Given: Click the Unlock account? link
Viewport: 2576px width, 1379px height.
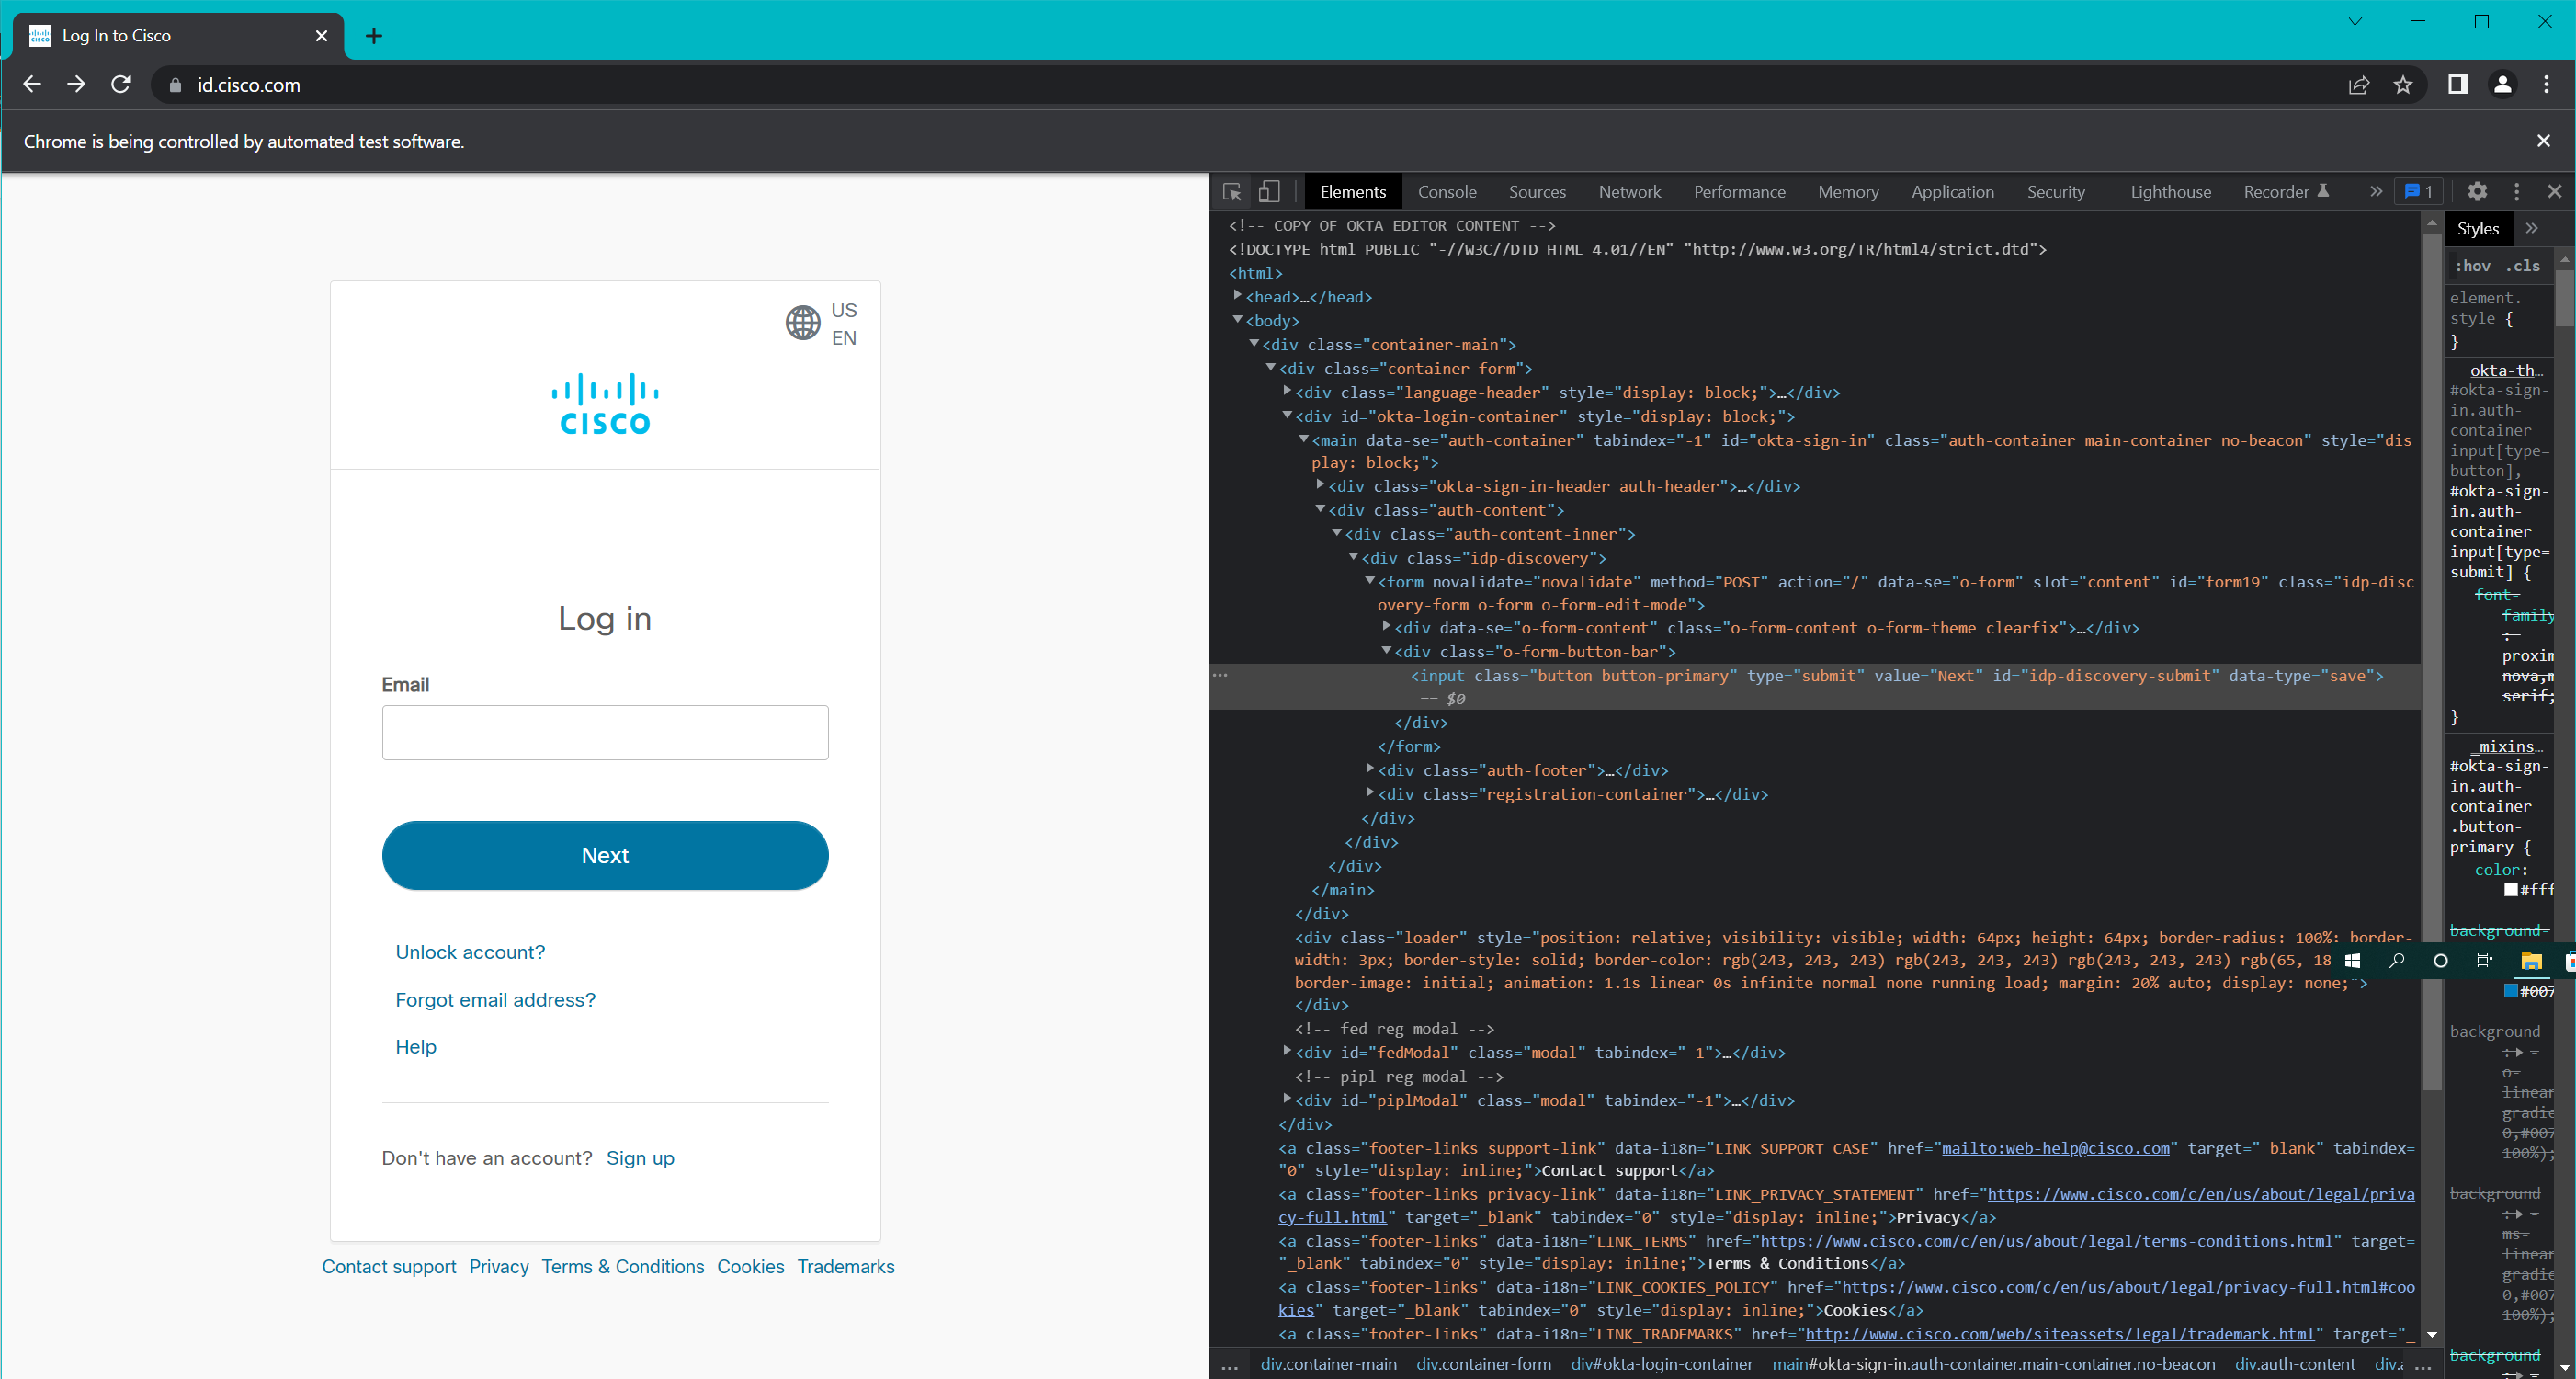Looking at the screenshot, I should coord(470,952).
